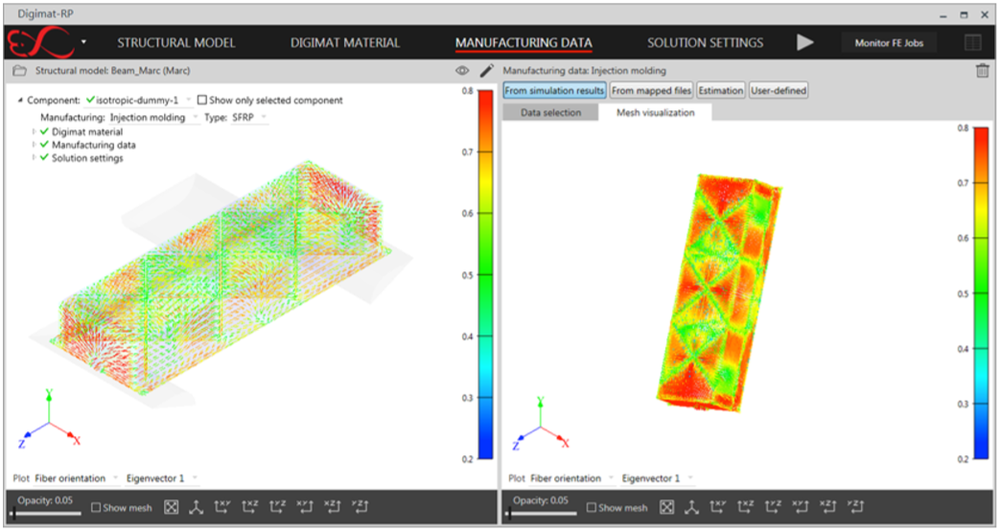This screenshot has height=532, width=1000.
Task: Open structural model folder icon
Action: 18,71
